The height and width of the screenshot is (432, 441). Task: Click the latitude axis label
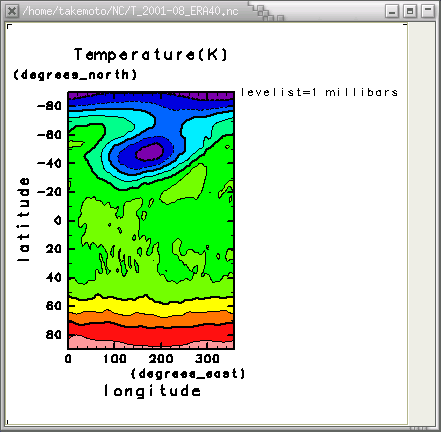coord(24,219)
